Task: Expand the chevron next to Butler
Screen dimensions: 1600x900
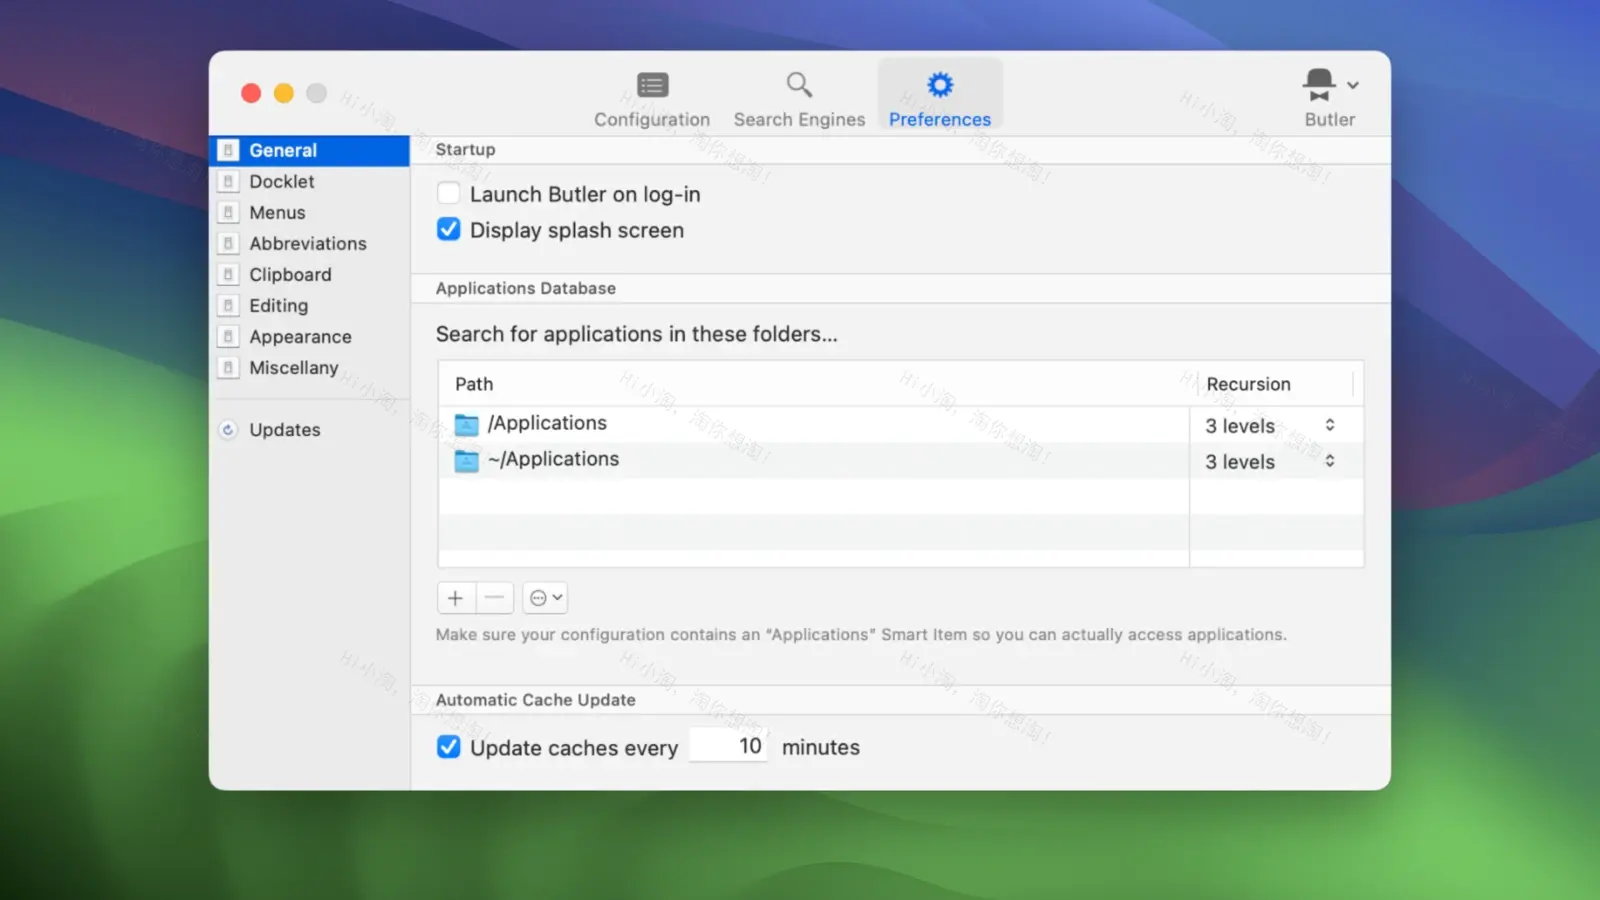Action: [x=1352, y=85]
